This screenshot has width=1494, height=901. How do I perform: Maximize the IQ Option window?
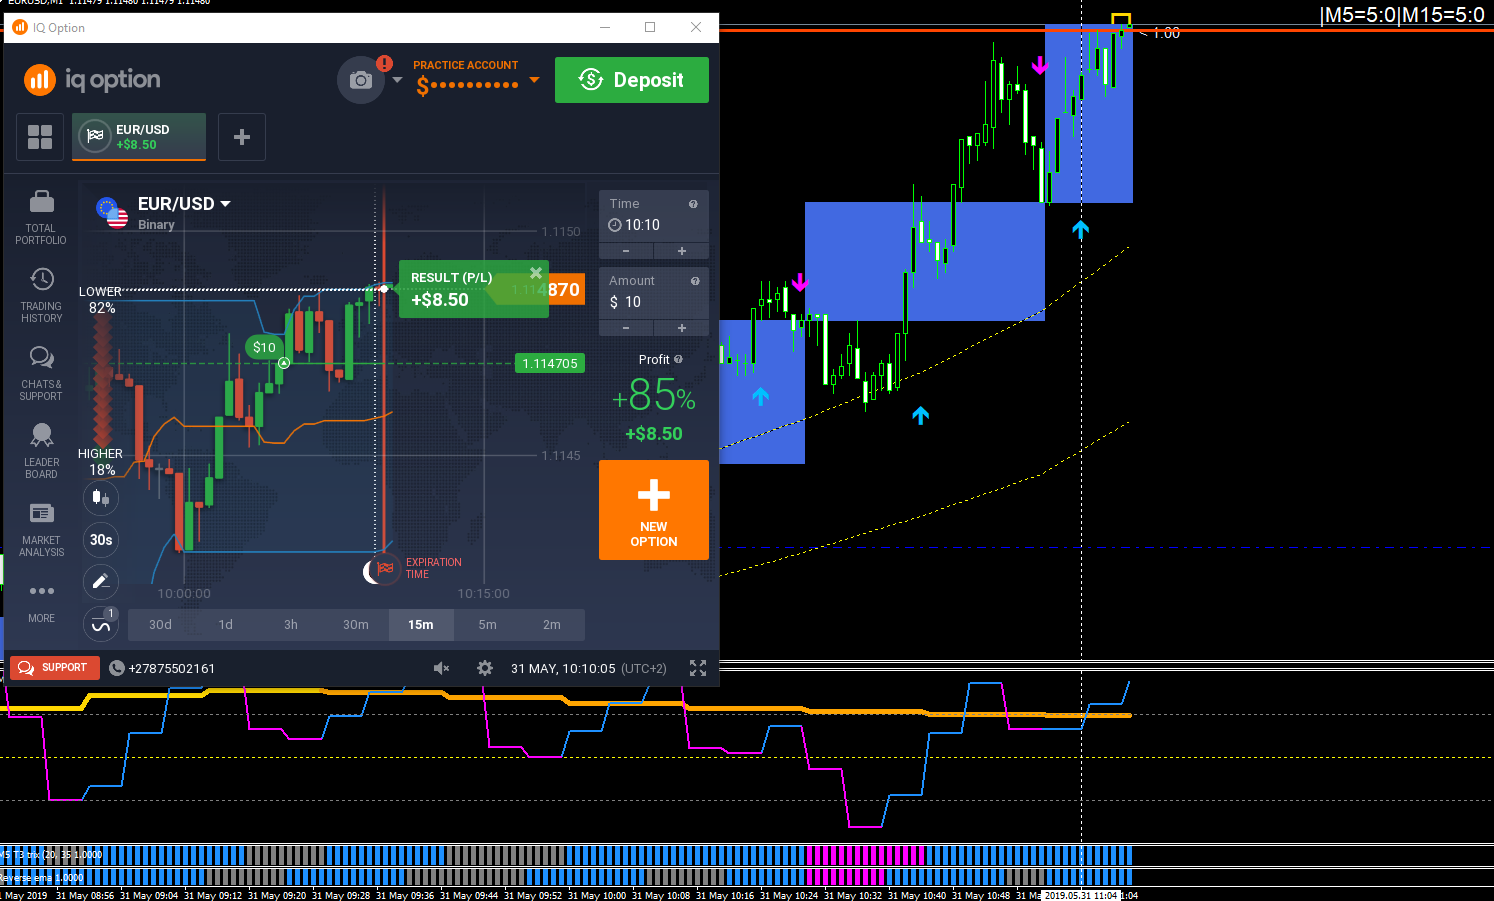click(650, 27)
